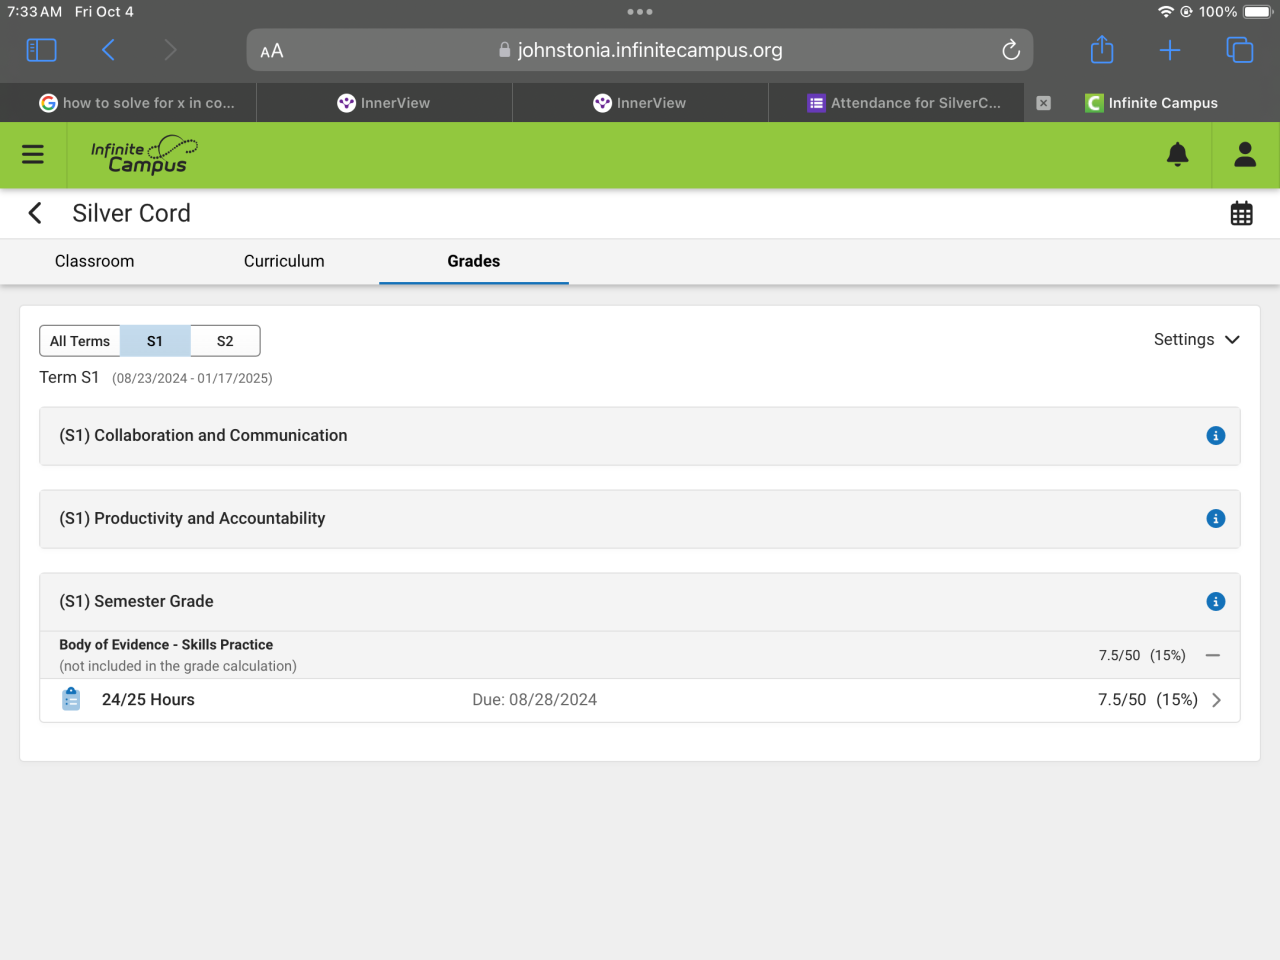
Task: Select the Grades tab
Action: [474, 261]
